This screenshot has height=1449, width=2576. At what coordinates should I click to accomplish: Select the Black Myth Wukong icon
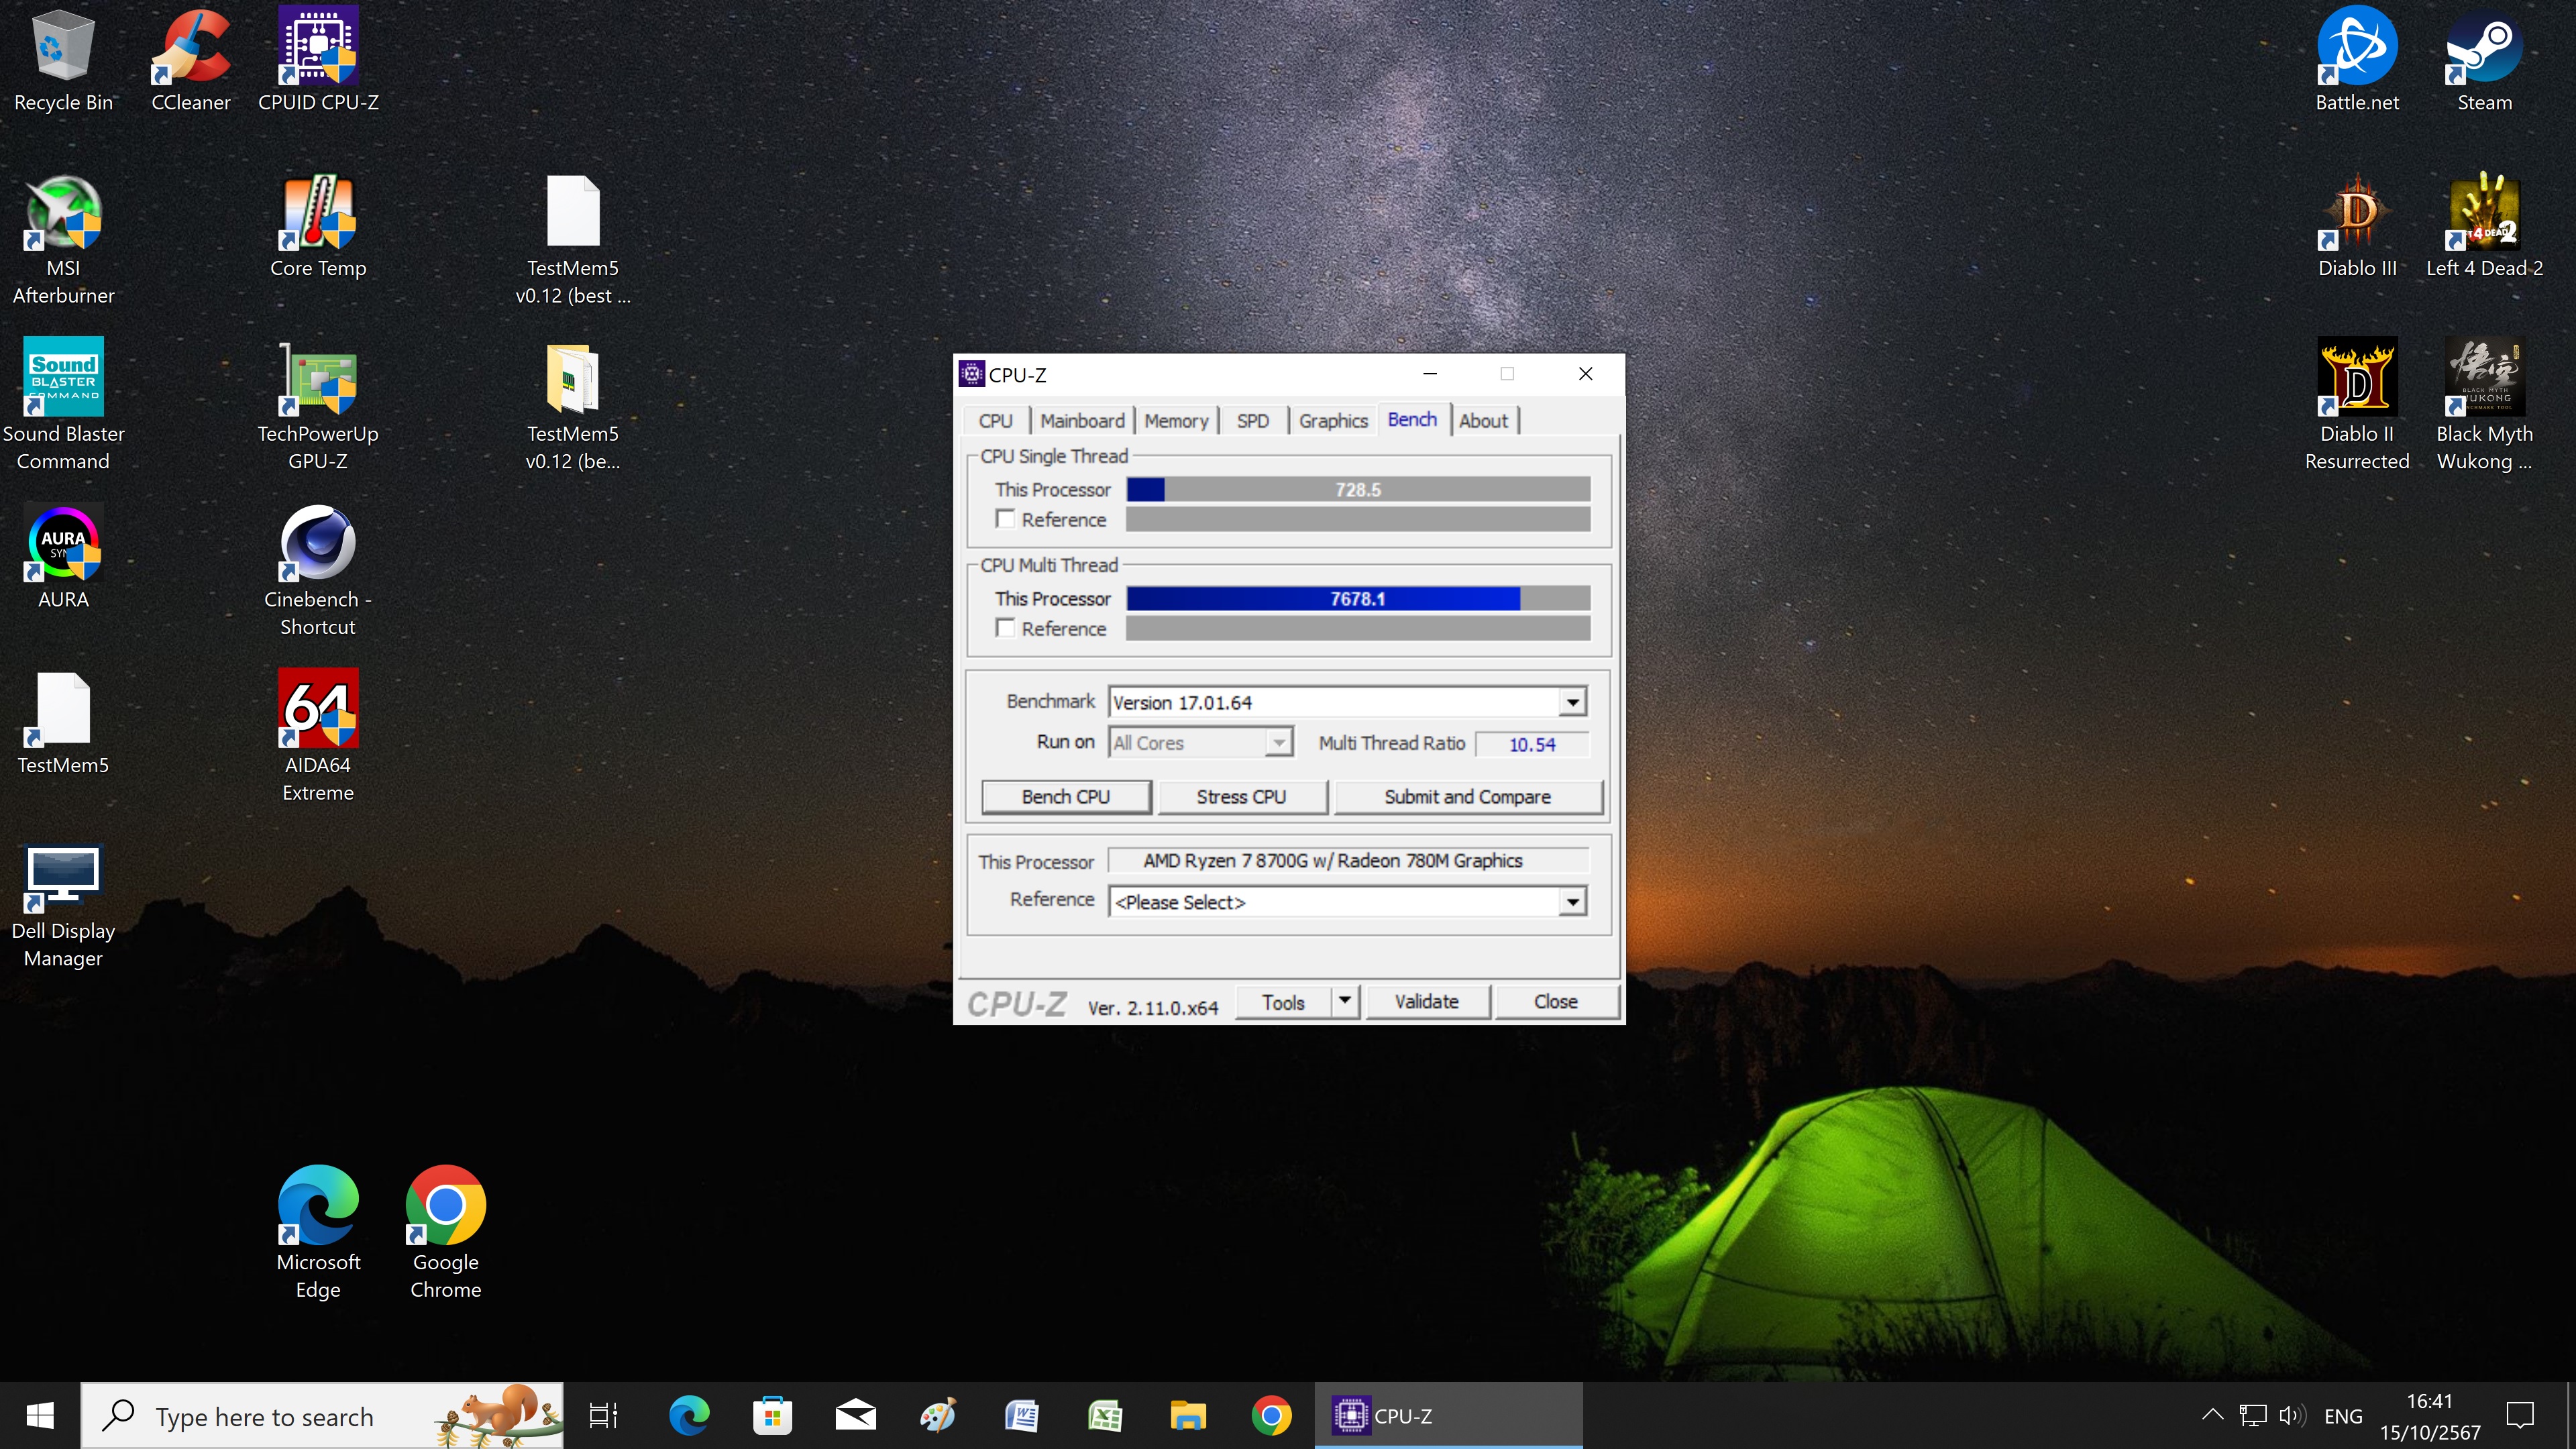click(2484, 405)
